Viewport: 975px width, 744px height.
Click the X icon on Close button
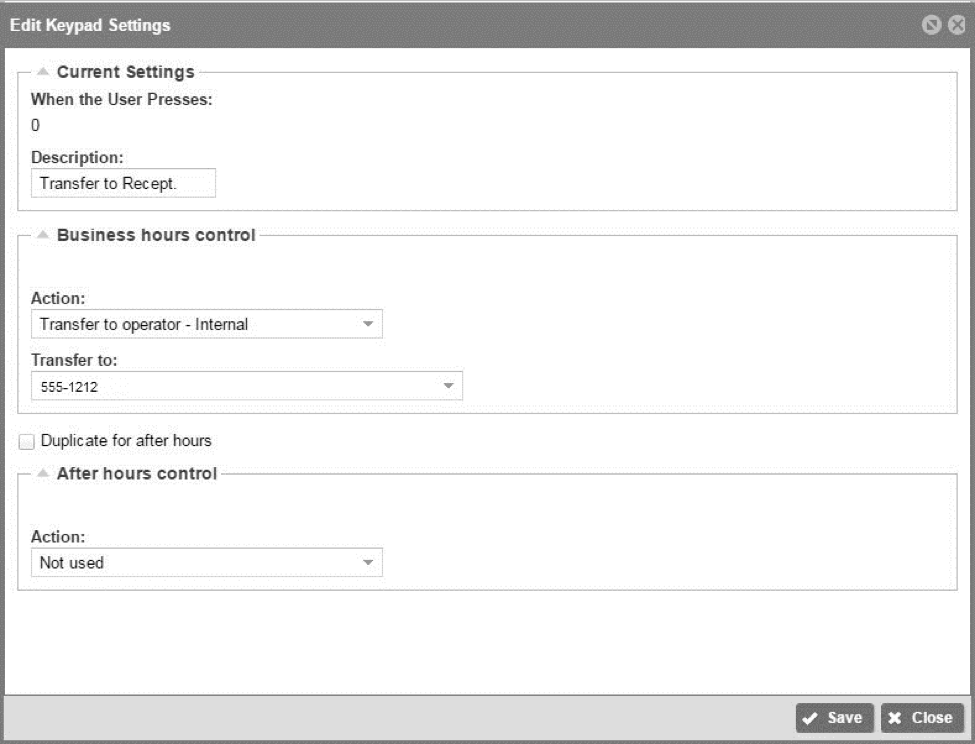click(x=894, y=718)
